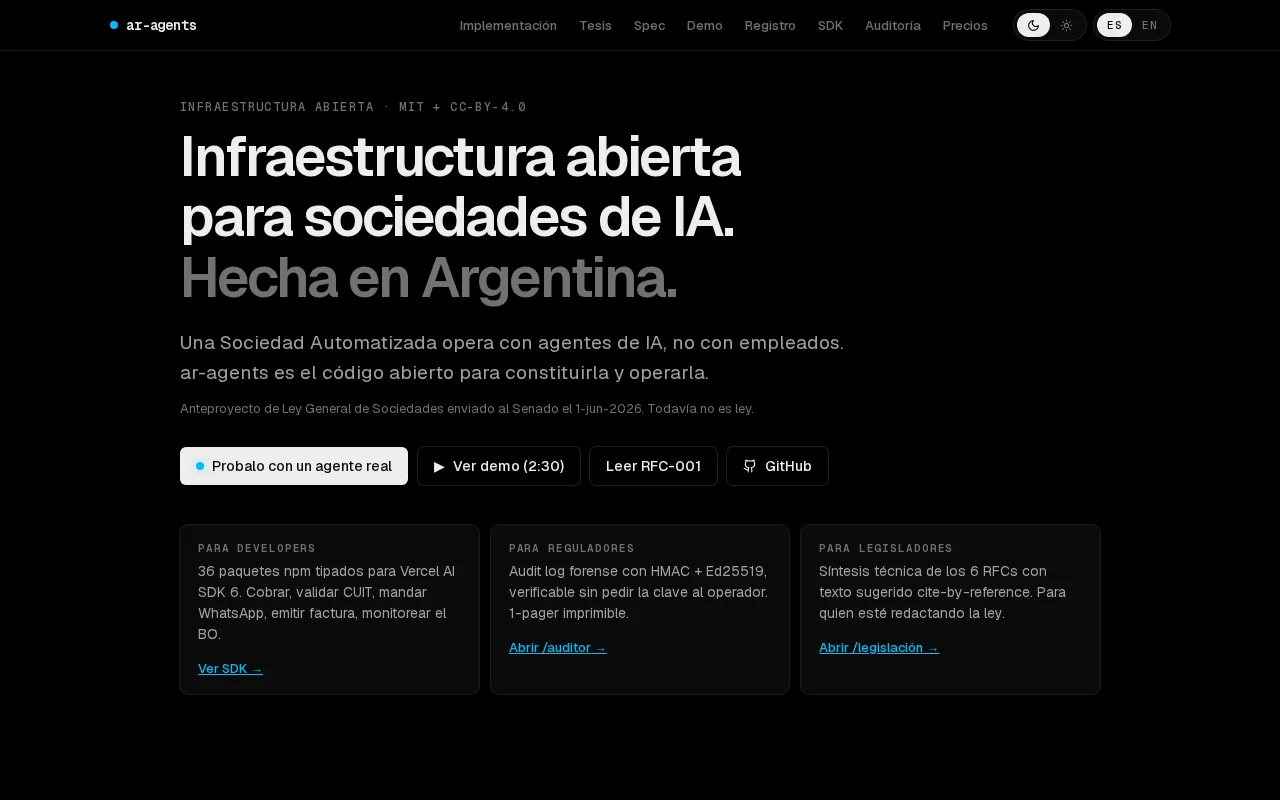Click the PARA LEGISLADORES card heading
Viewport: 1280px width, 800px height.
pos(886,548)
